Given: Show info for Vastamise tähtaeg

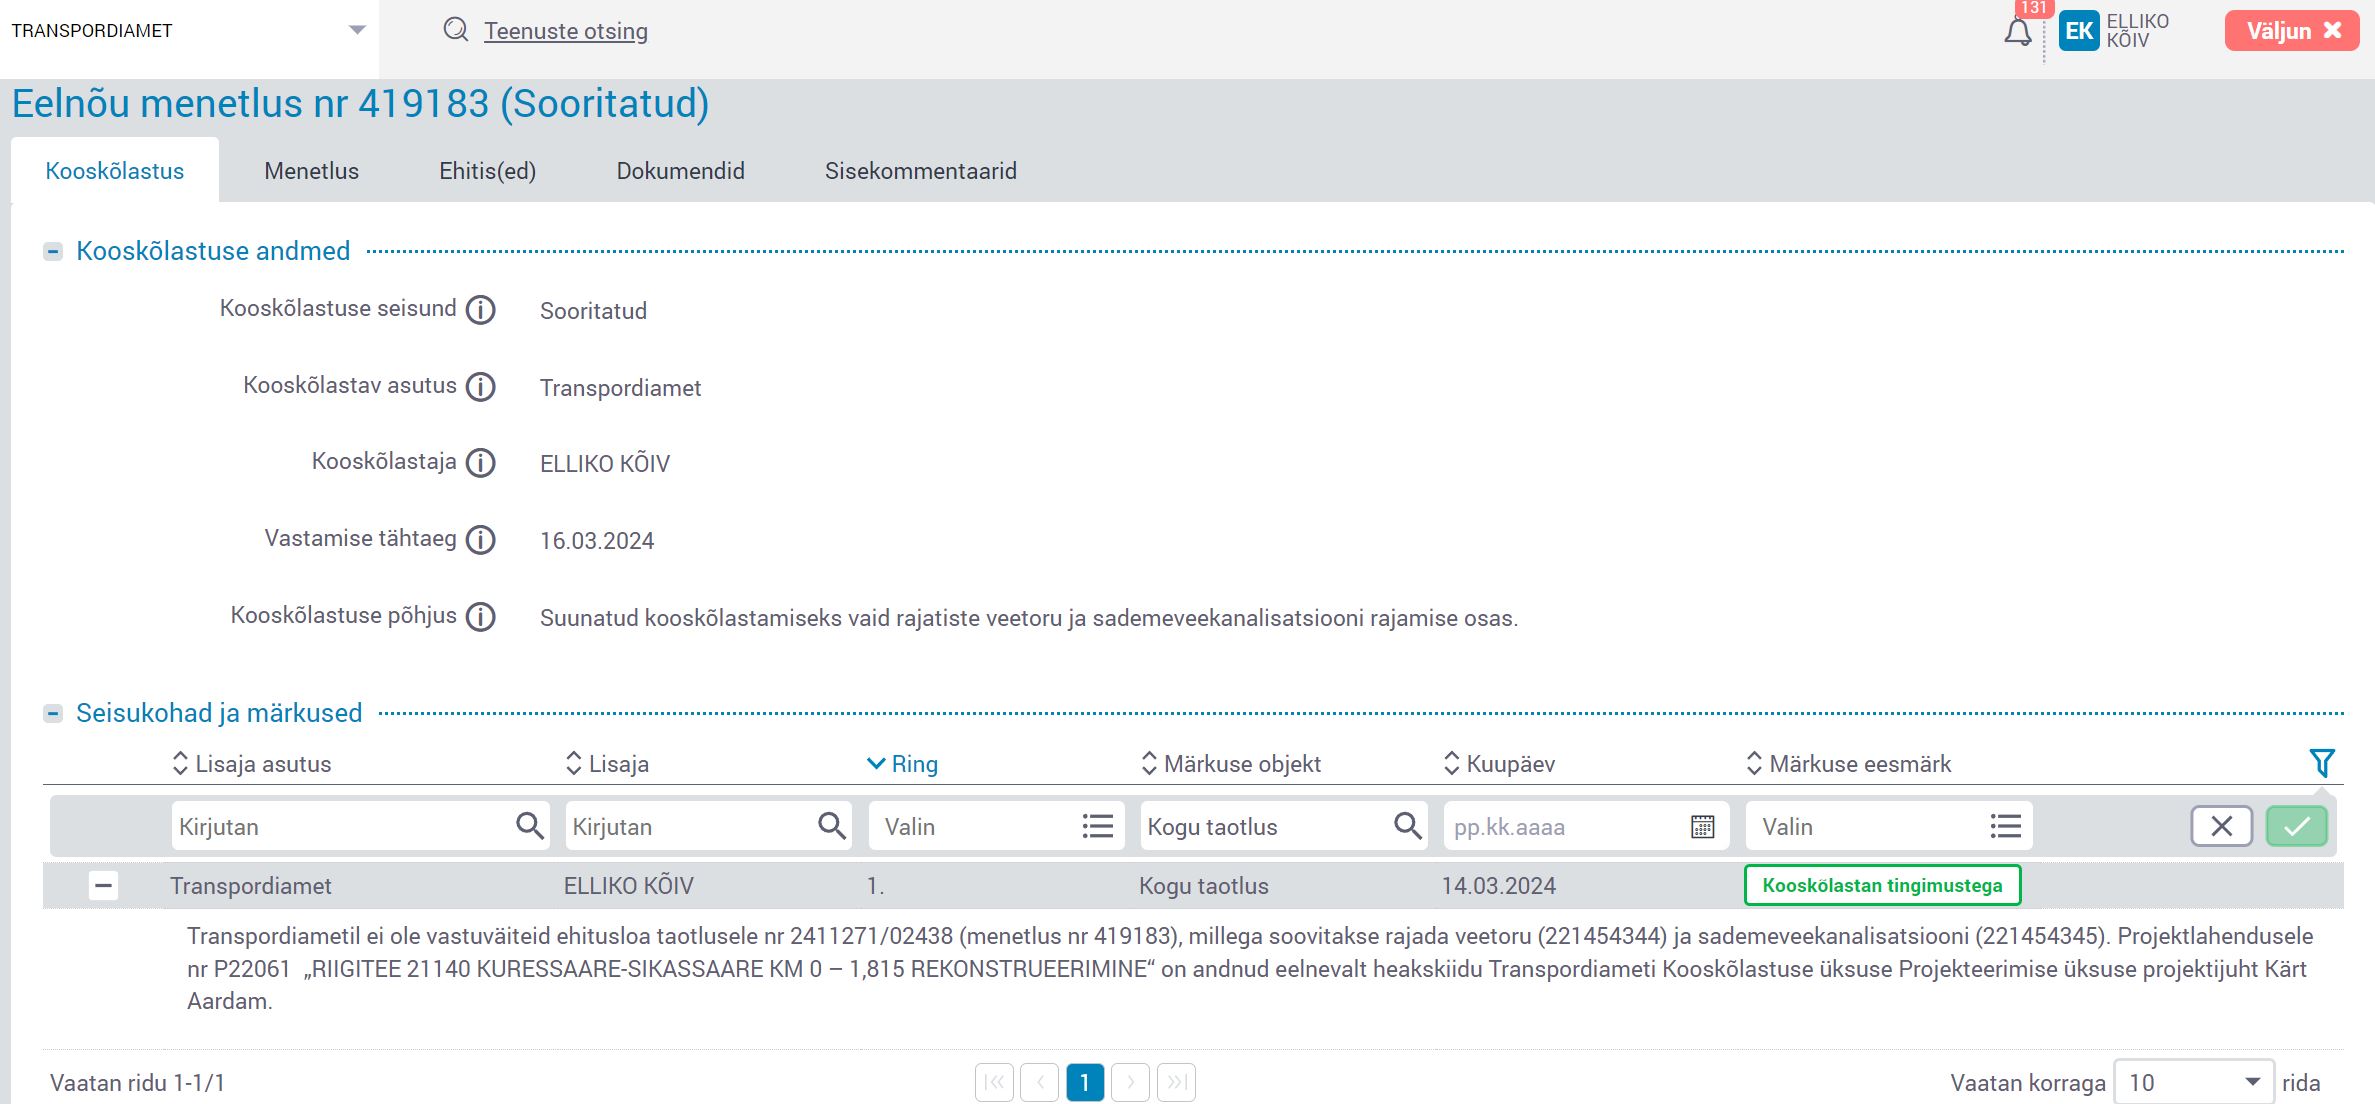Looking at the screenshot, I should tap(481, 540).
